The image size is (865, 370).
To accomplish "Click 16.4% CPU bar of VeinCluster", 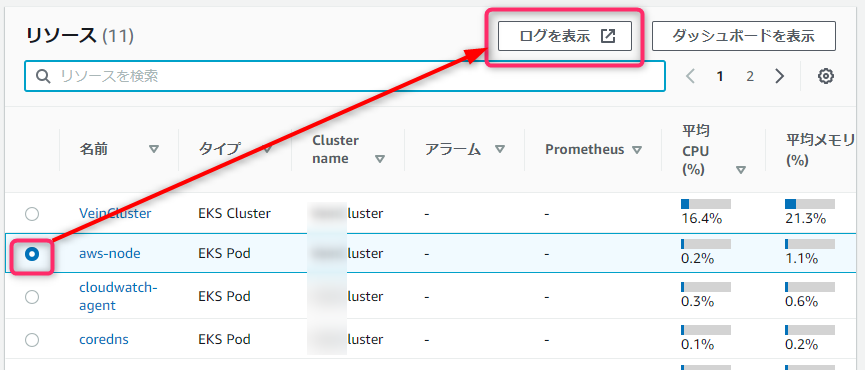I will (x=706, y=204).
